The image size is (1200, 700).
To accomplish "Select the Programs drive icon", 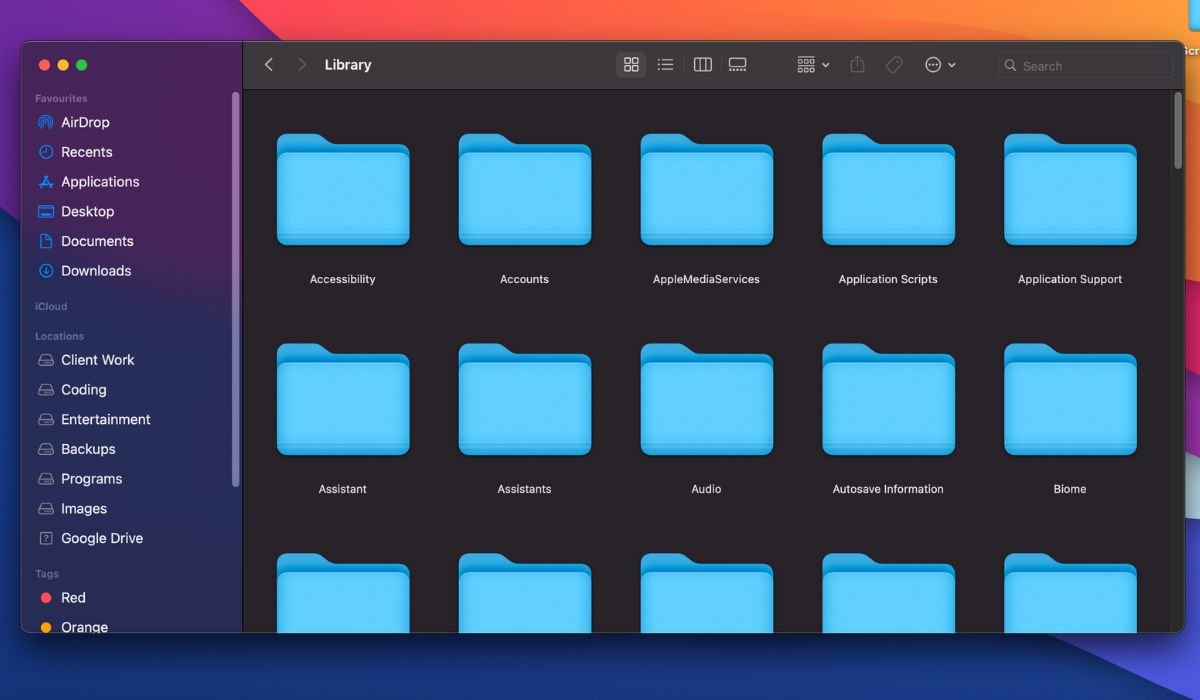I will pyautogui.click(x=45, y=479).
